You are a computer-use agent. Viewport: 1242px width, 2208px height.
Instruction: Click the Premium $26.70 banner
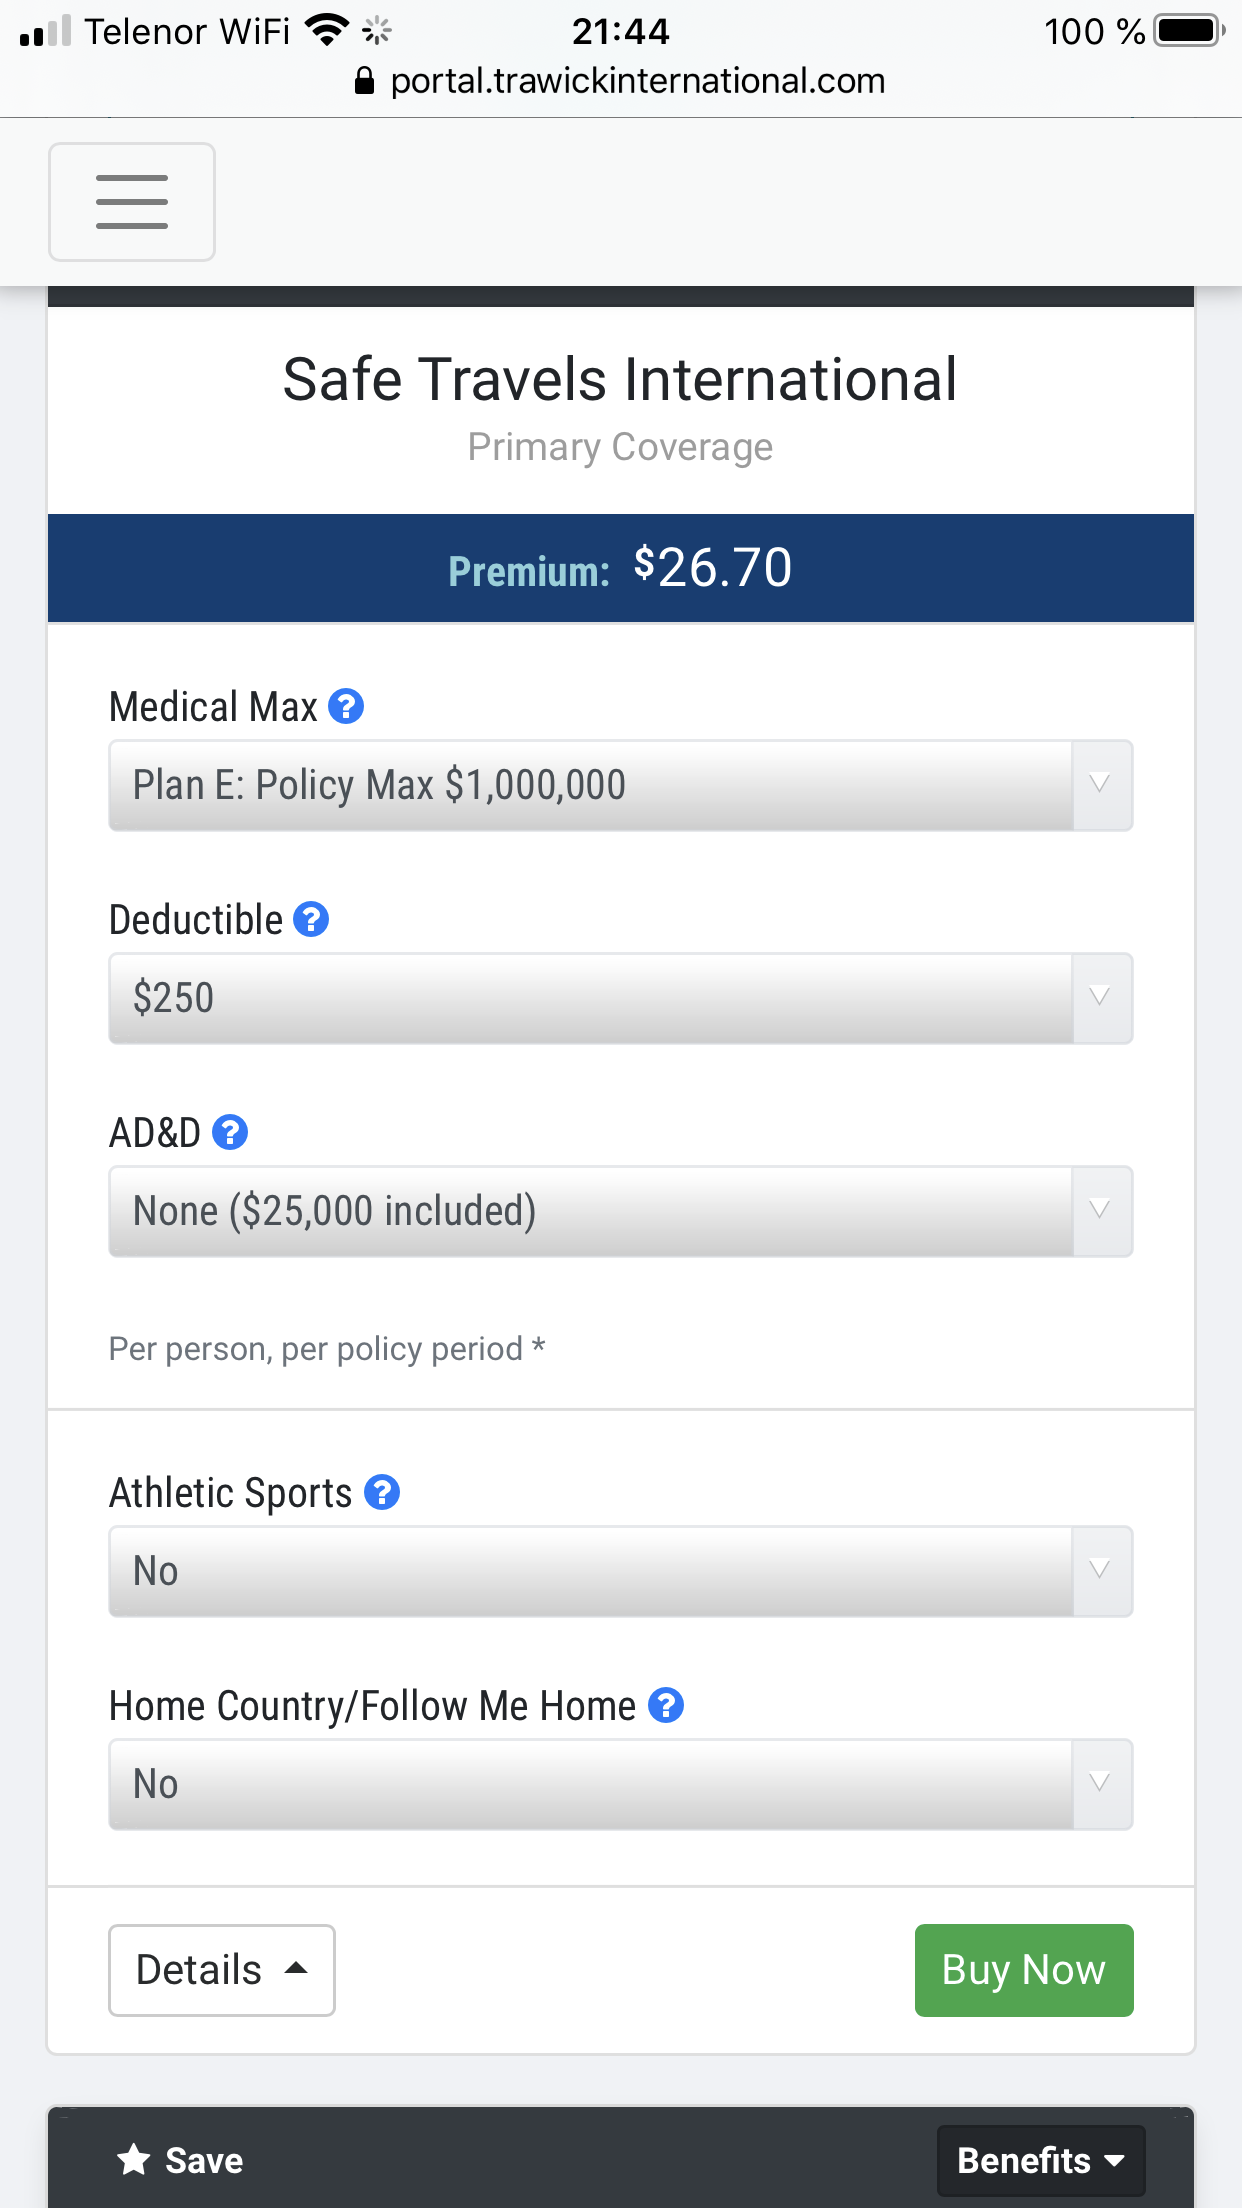[620, 568]
